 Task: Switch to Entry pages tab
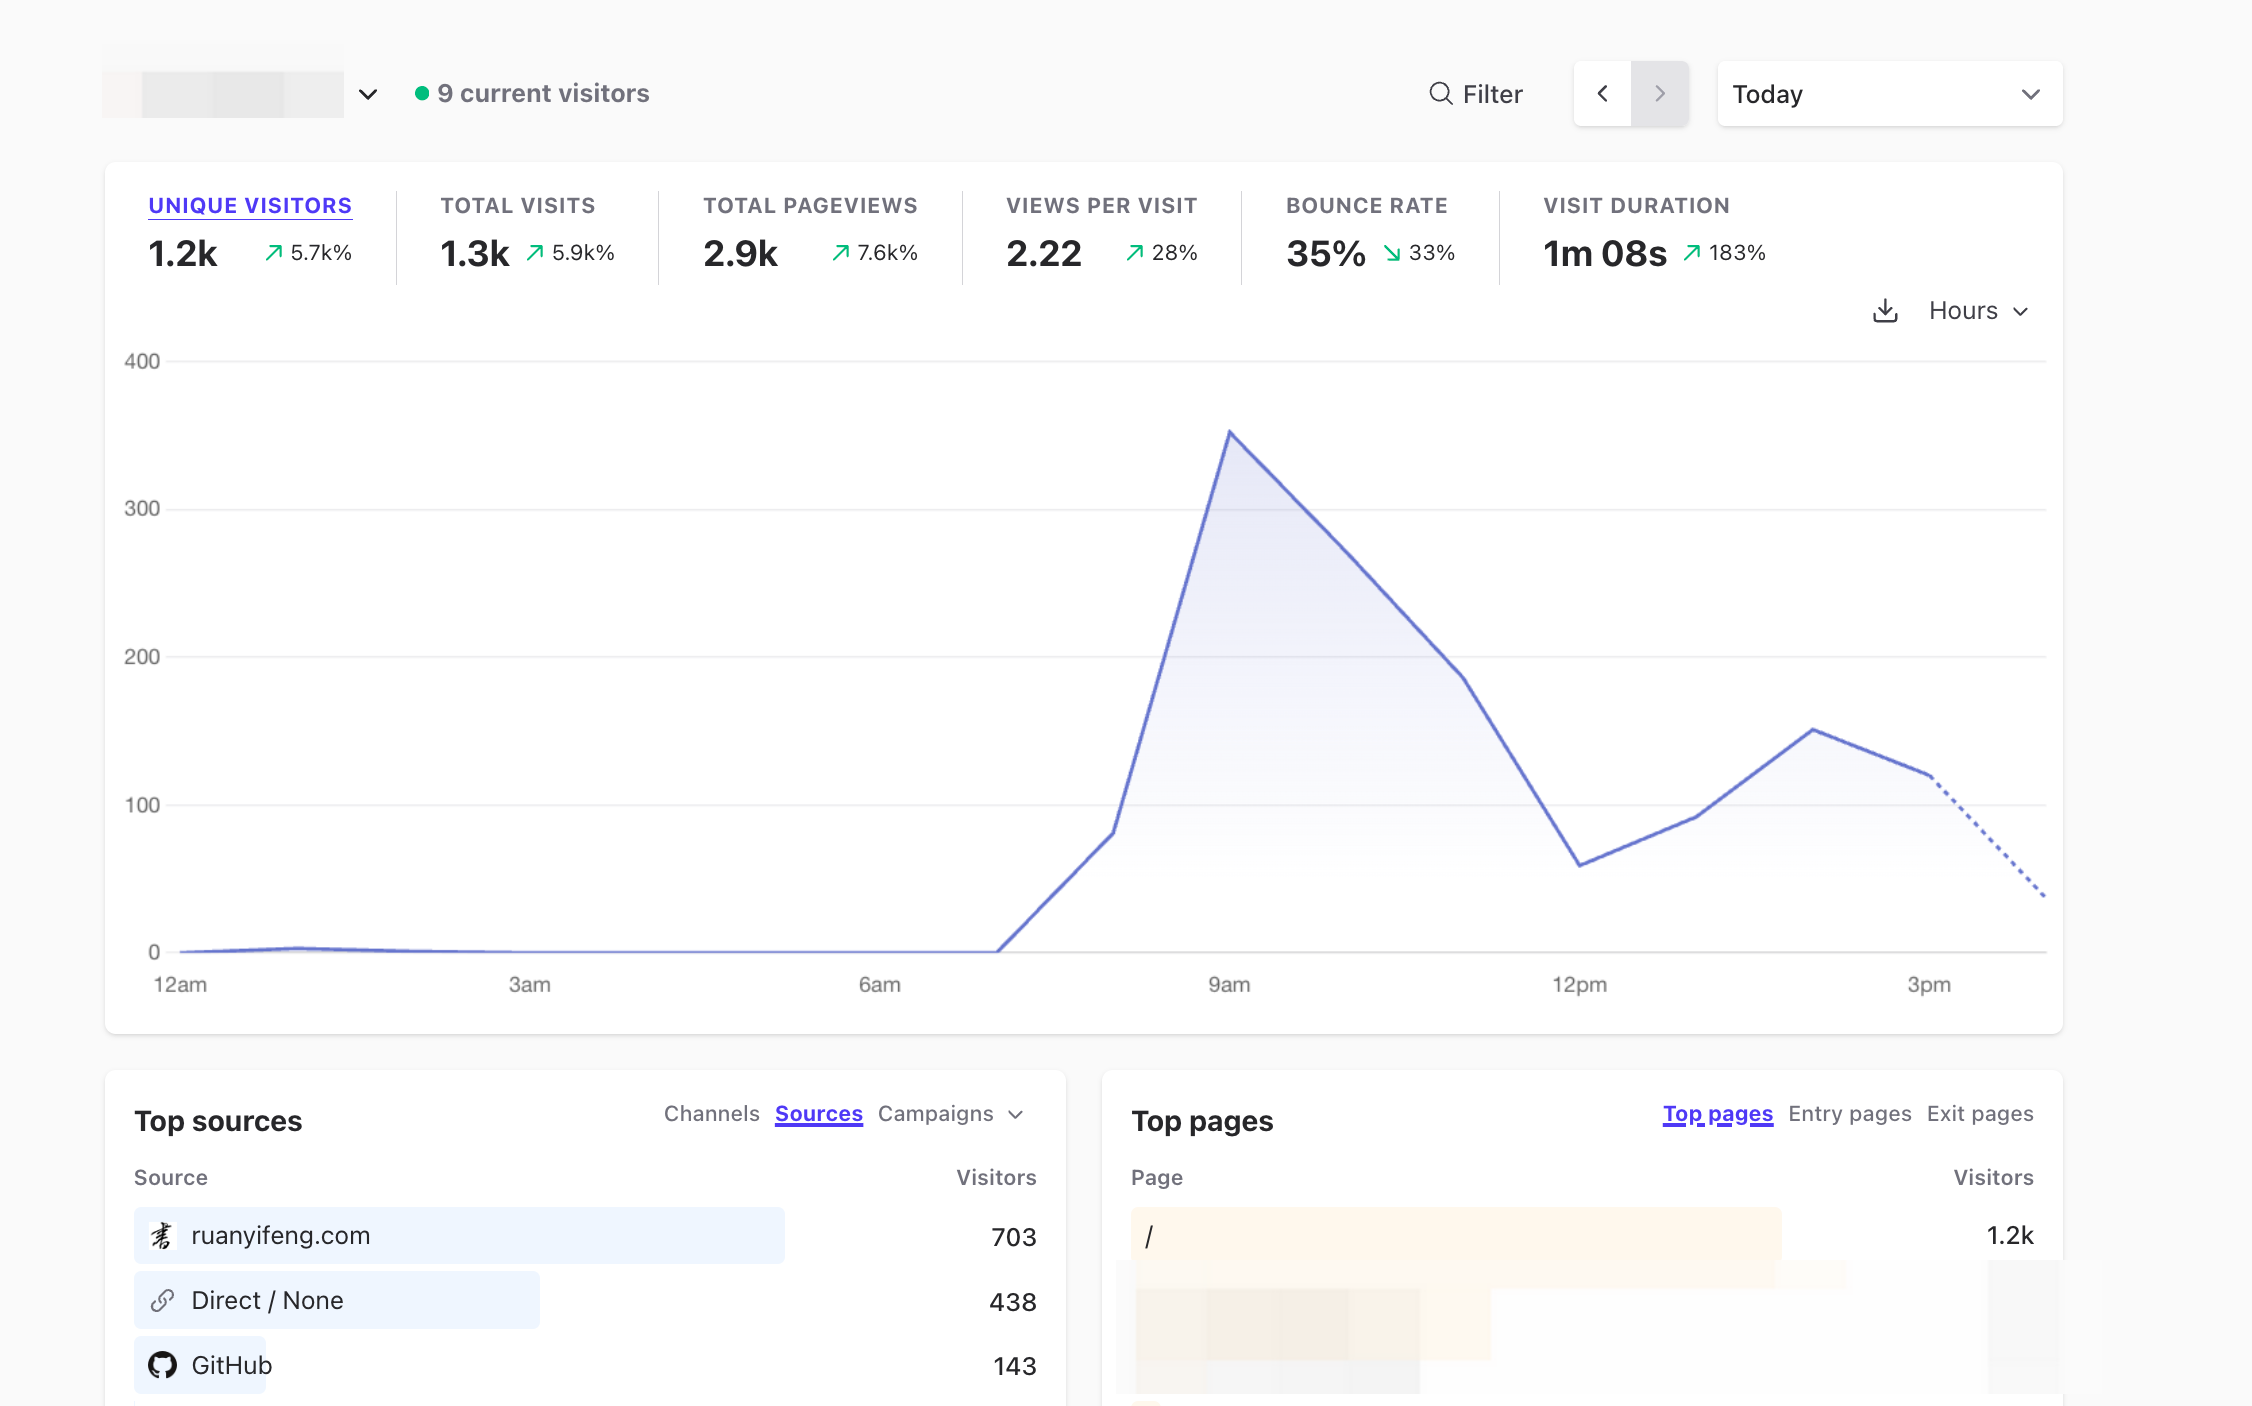(x=1849, y=1114)
